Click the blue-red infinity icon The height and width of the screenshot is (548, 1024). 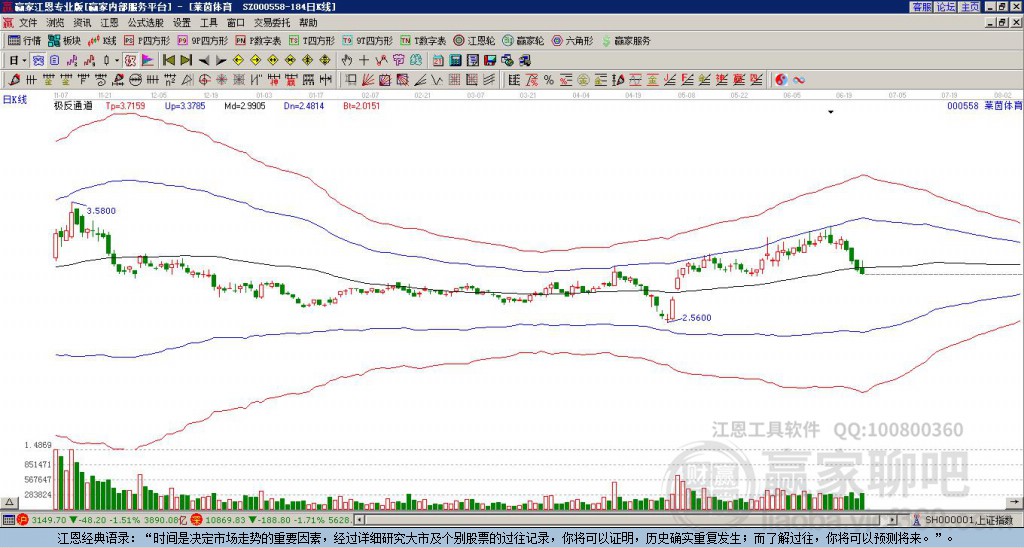[799, 80]
